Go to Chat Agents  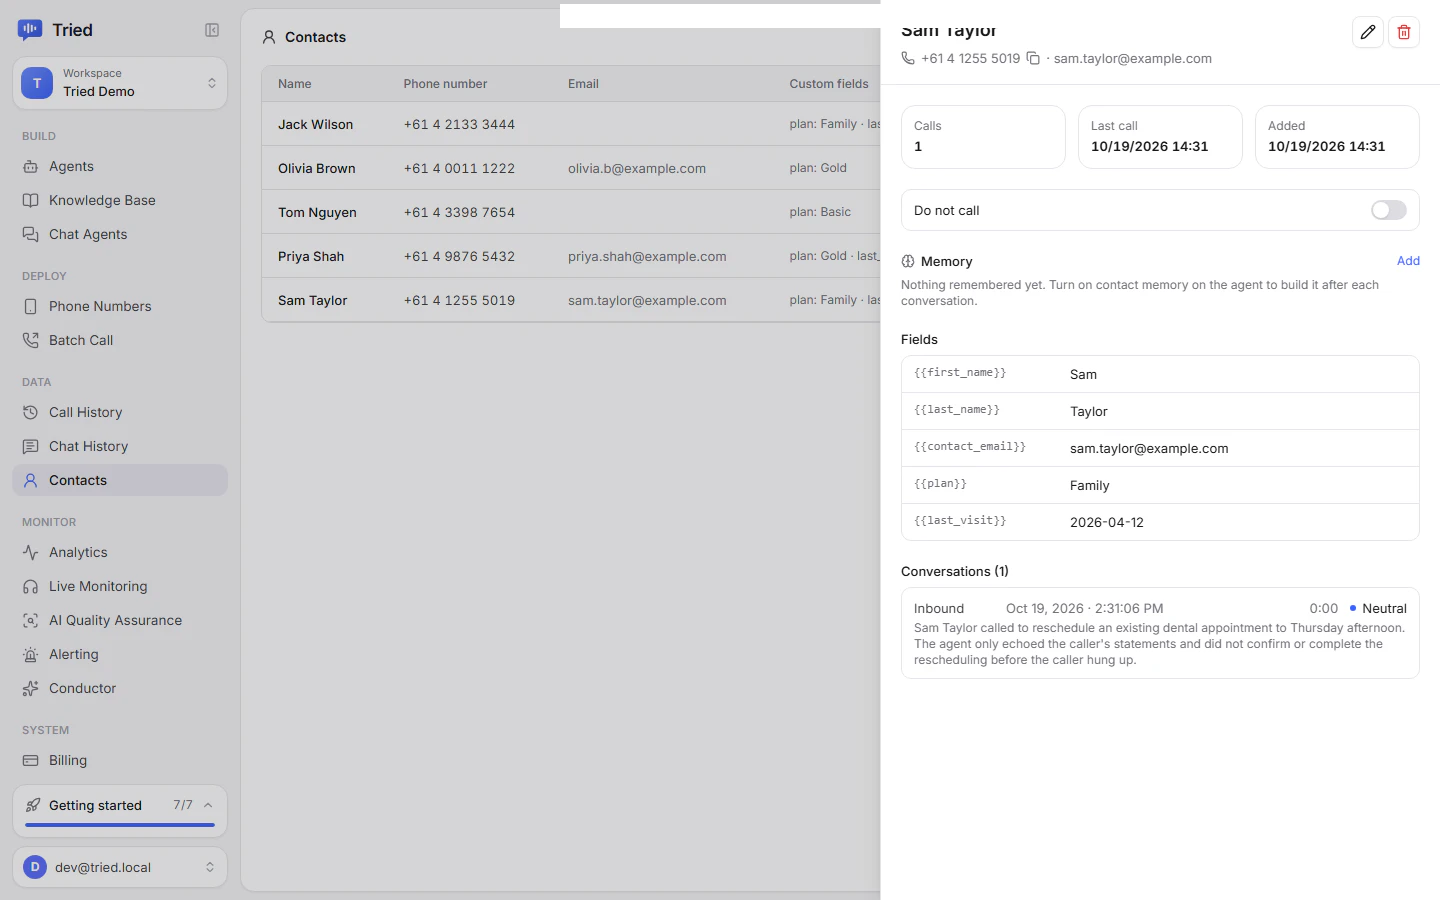[x=120, y=234]
